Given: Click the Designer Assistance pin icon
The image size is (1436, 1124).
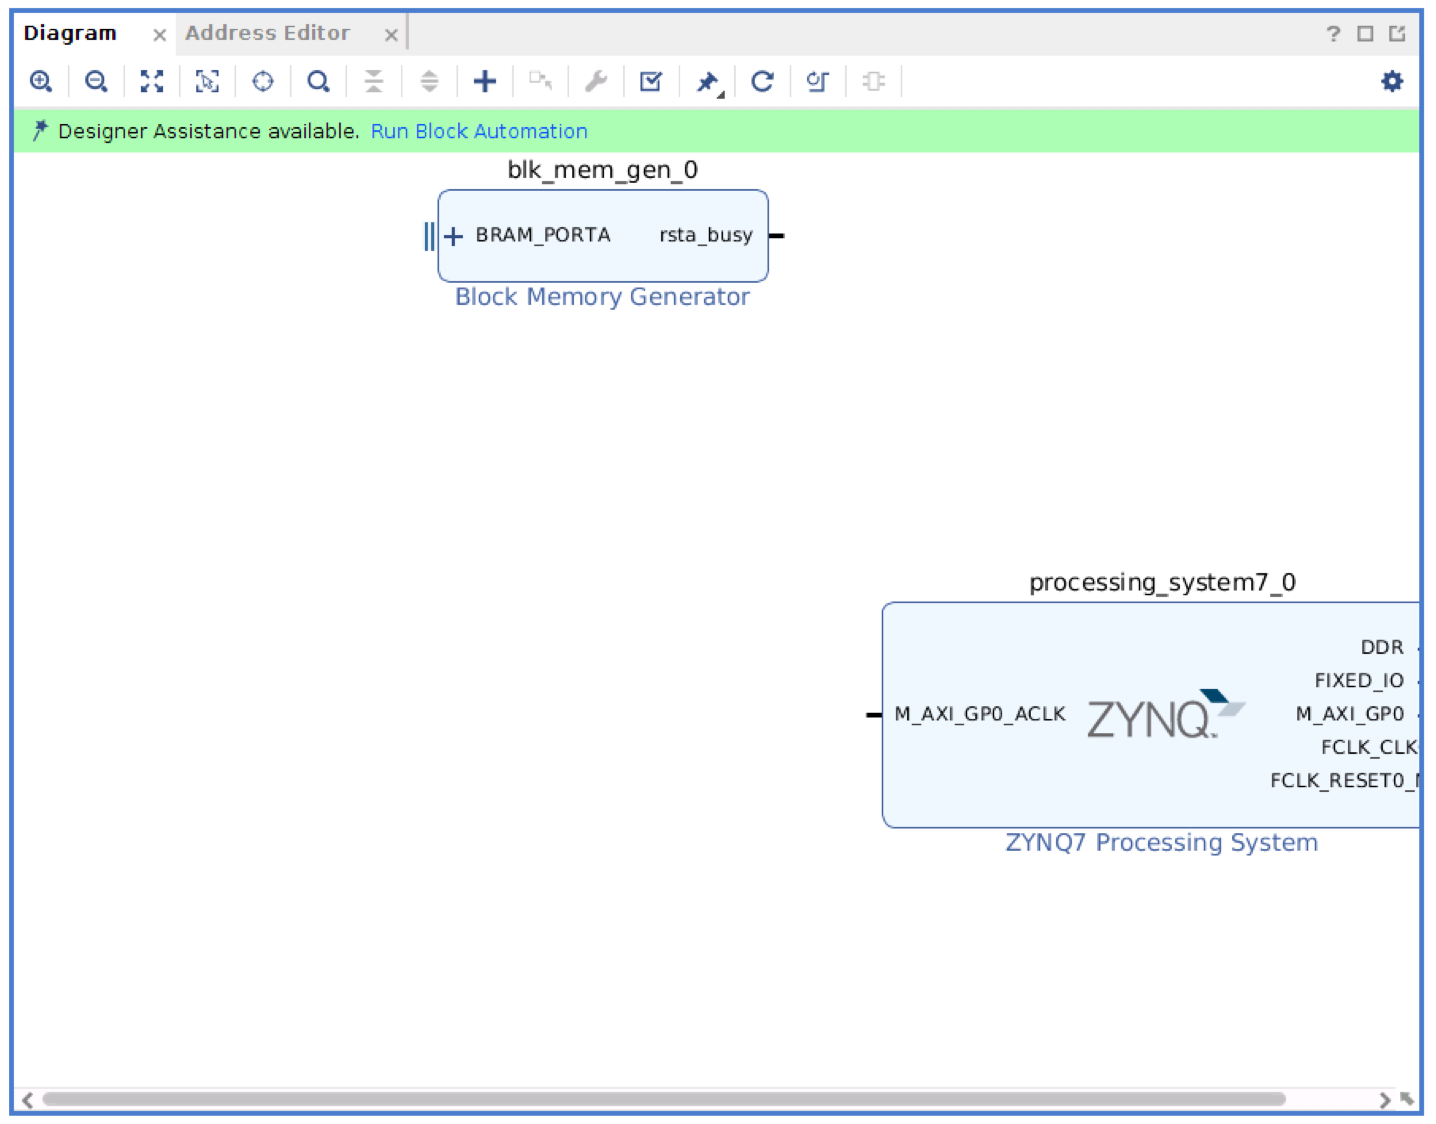Looking at the screenshot, I should [x=40, y=130].
